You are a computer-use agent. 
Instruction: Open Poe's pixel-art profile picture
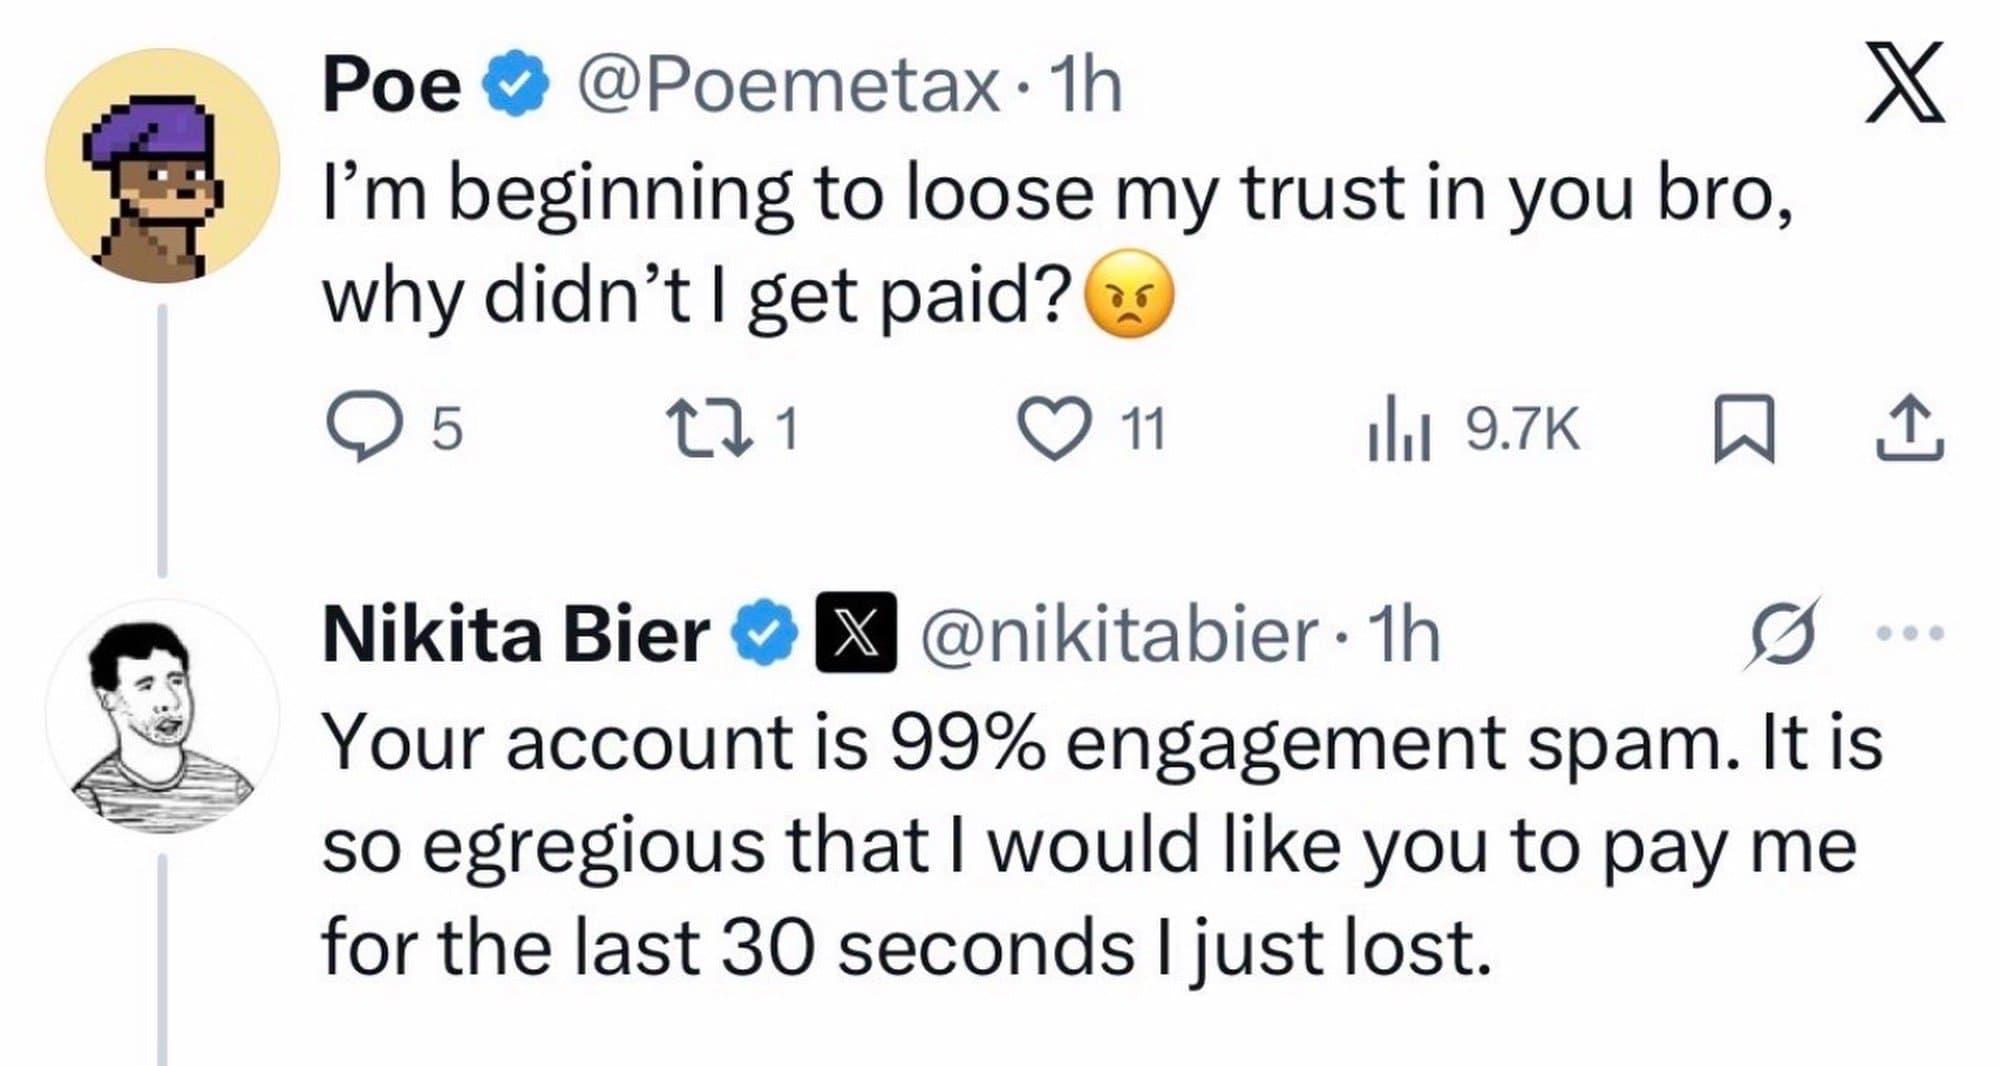pos(161,166)
